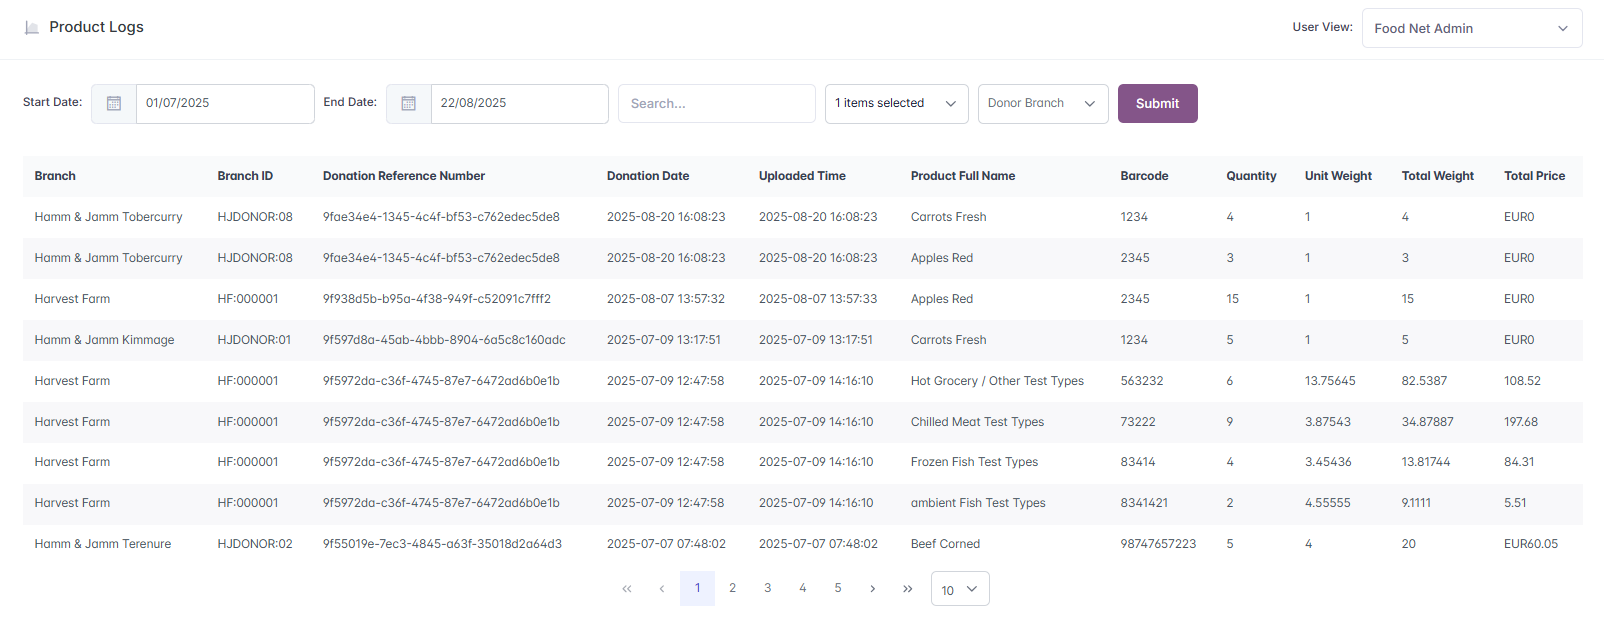Go to next page using right arrow
The height and width of the screenshot is (632, 1604).
(873, 589)
